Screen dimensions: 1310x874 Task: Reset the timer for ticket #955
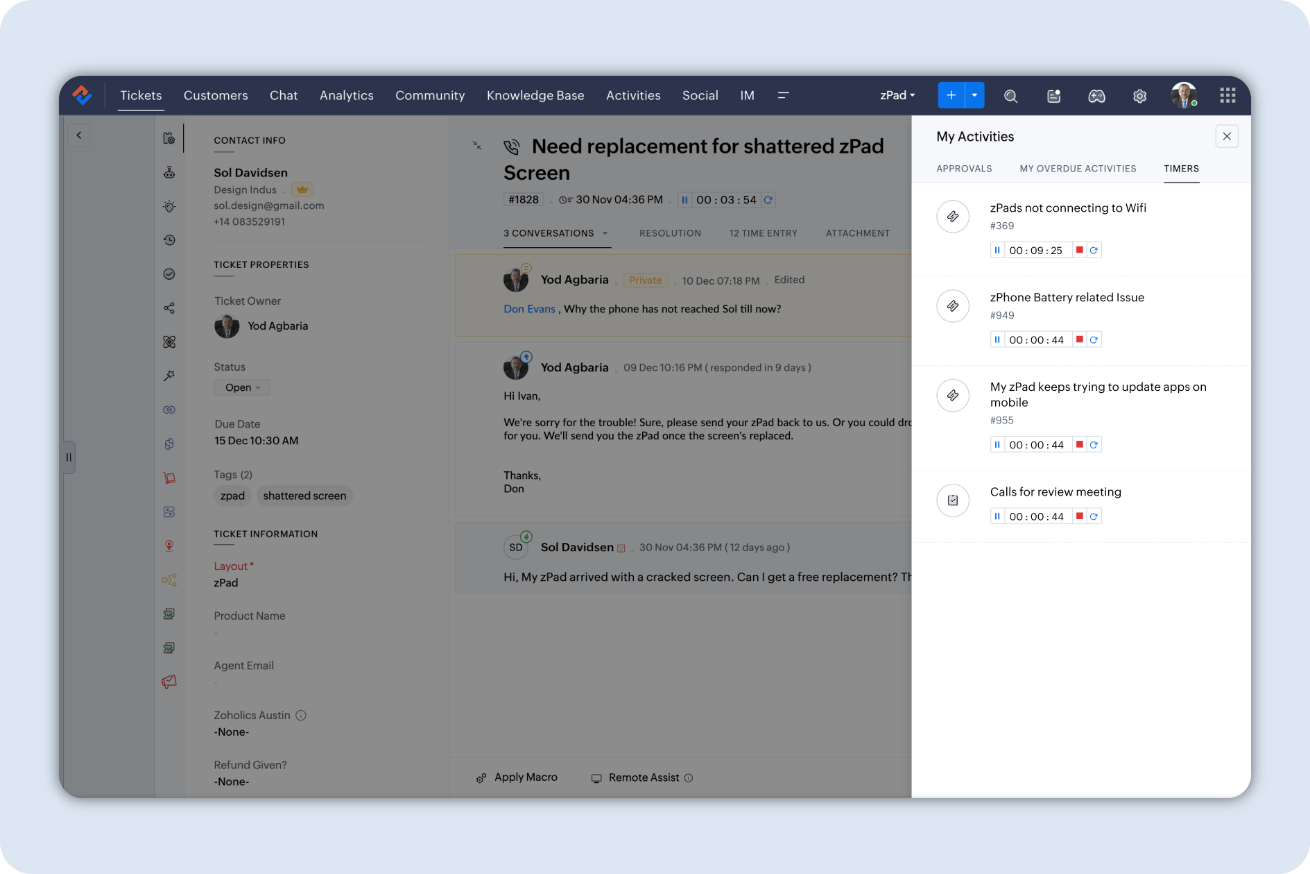tap(1094, 445)
